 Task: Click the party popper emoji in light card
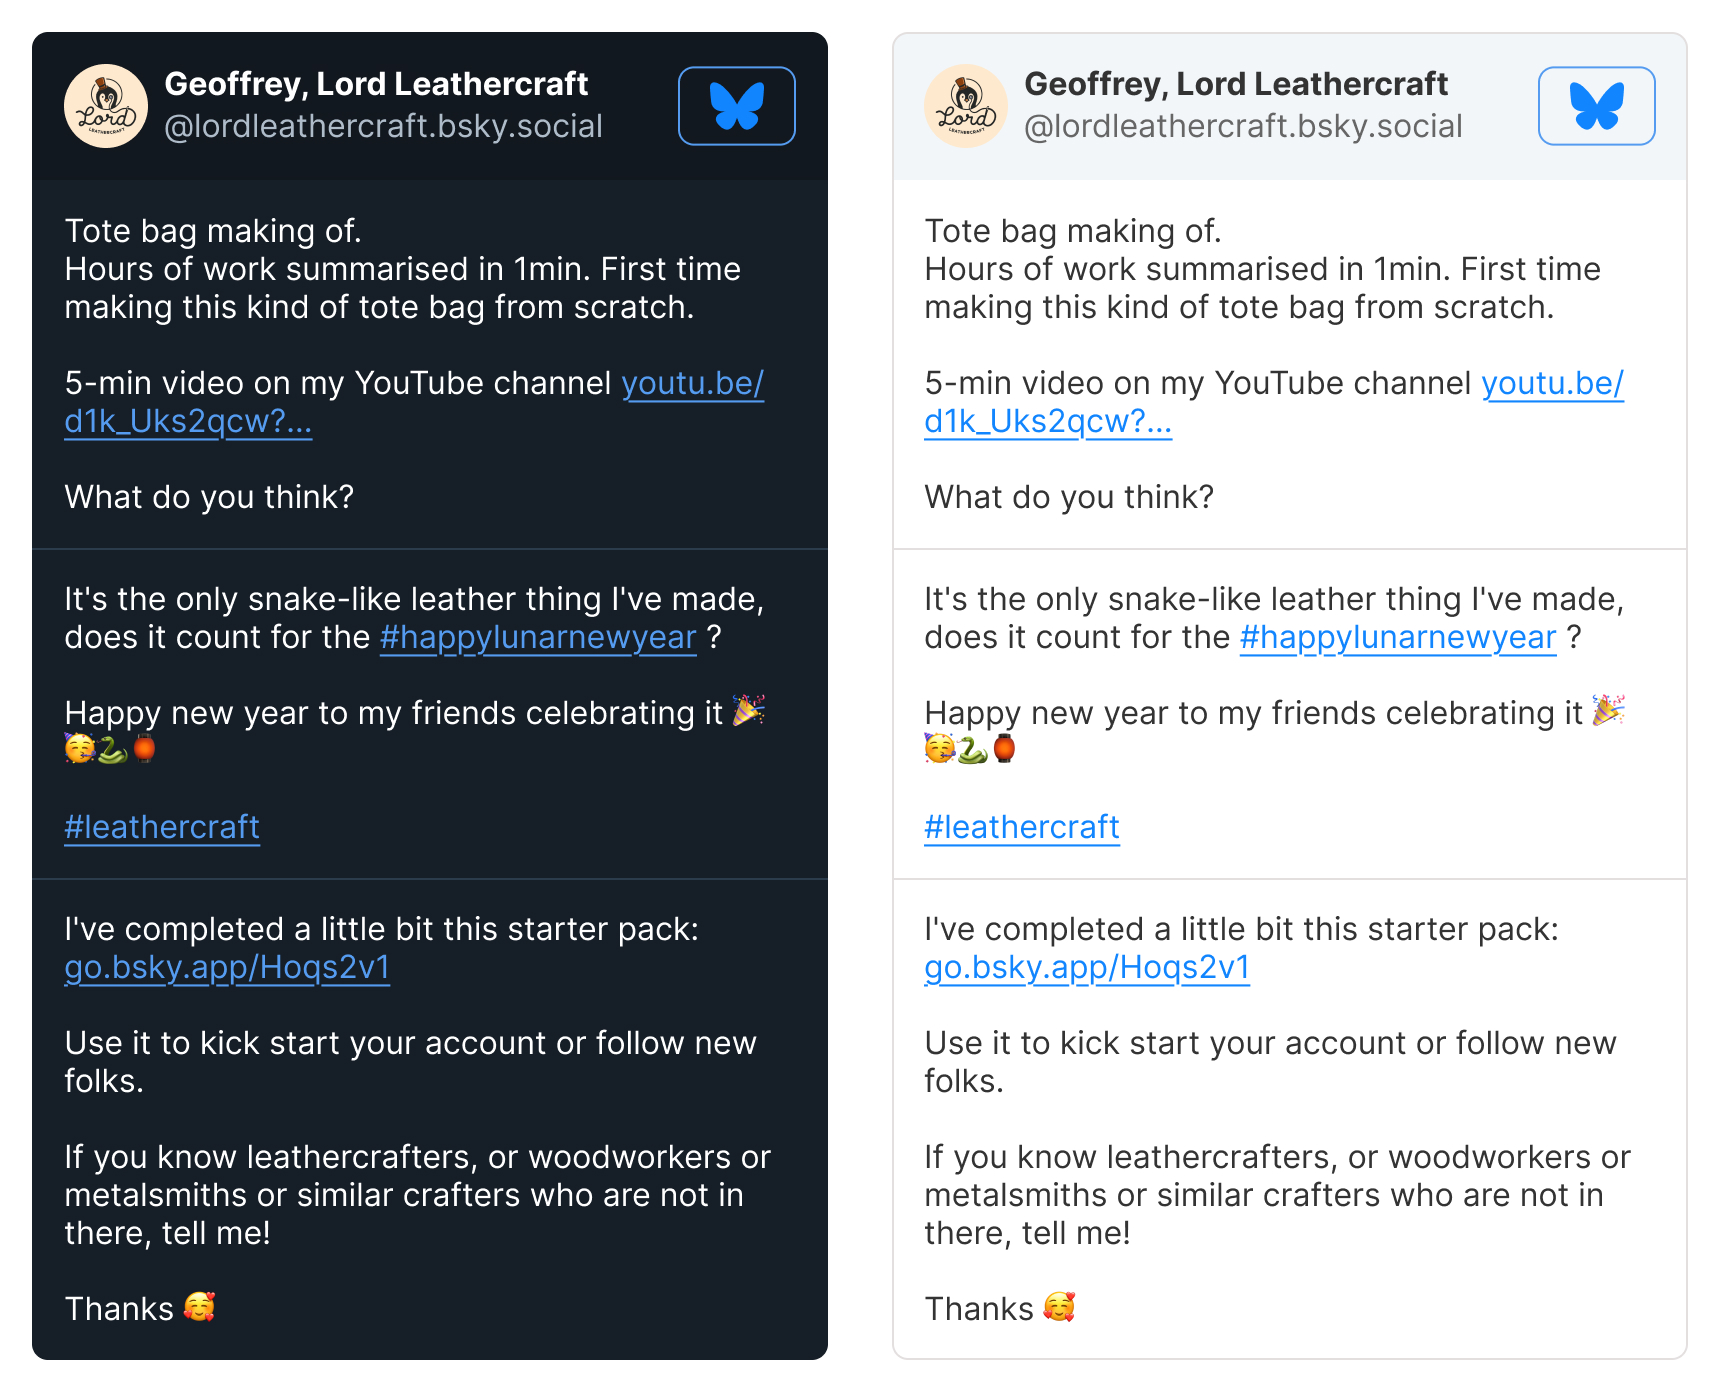1609,711
